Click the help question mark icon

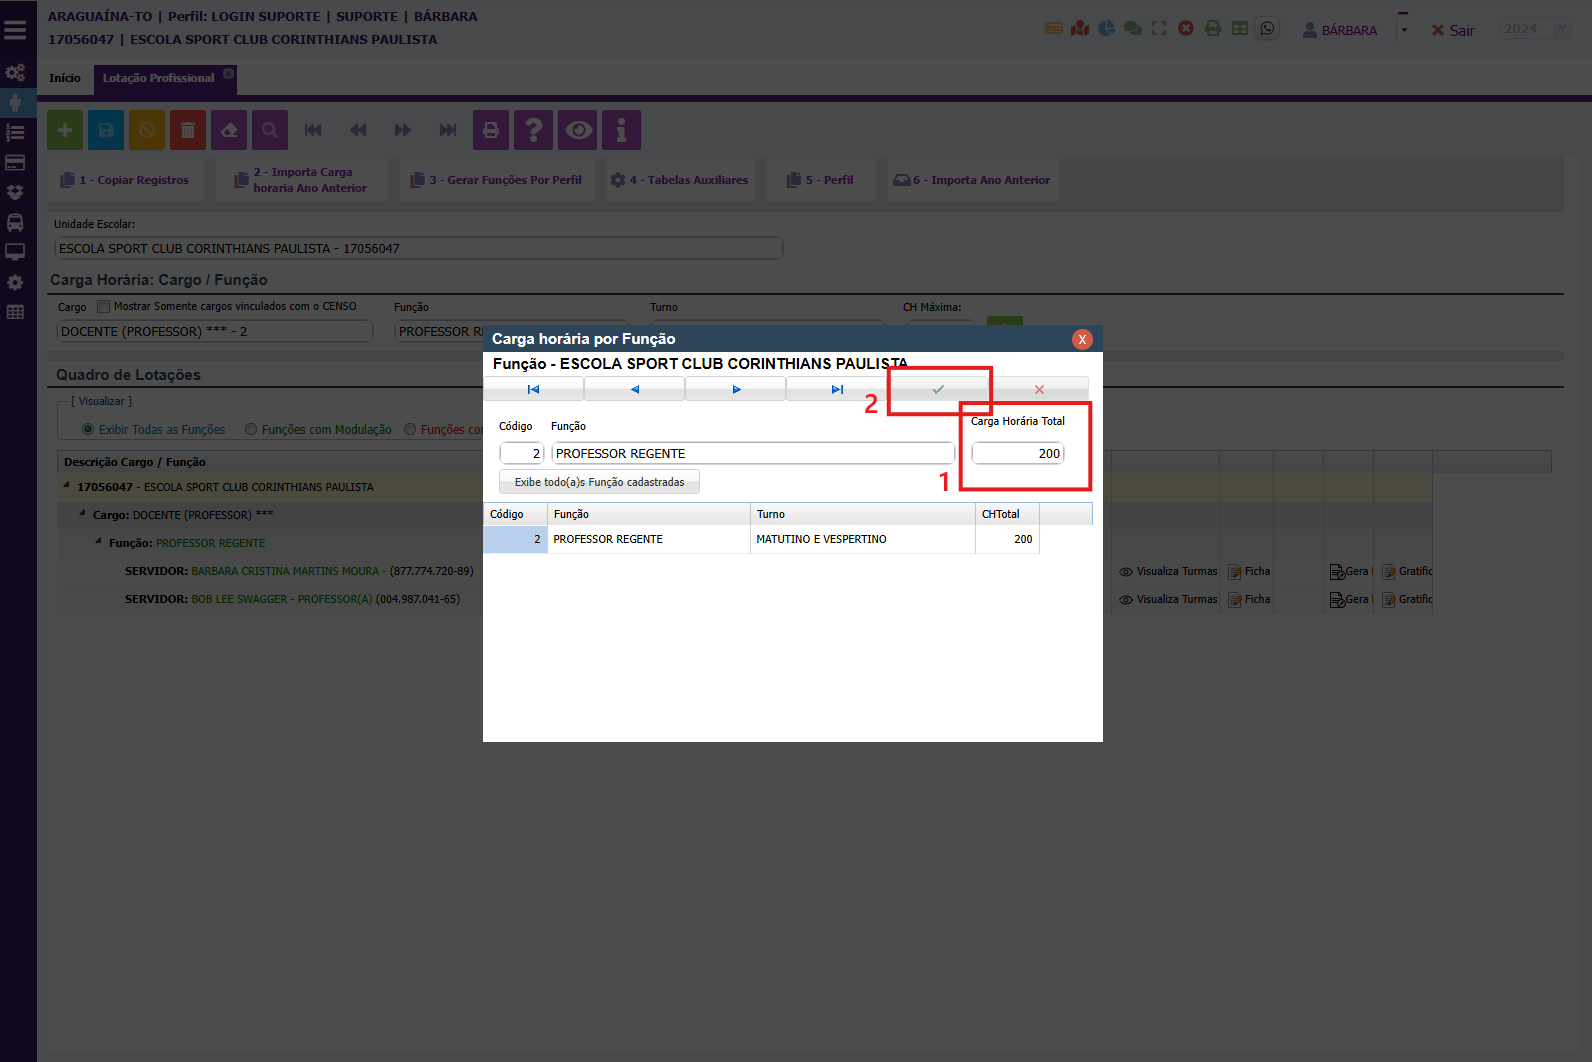[534, 130]
